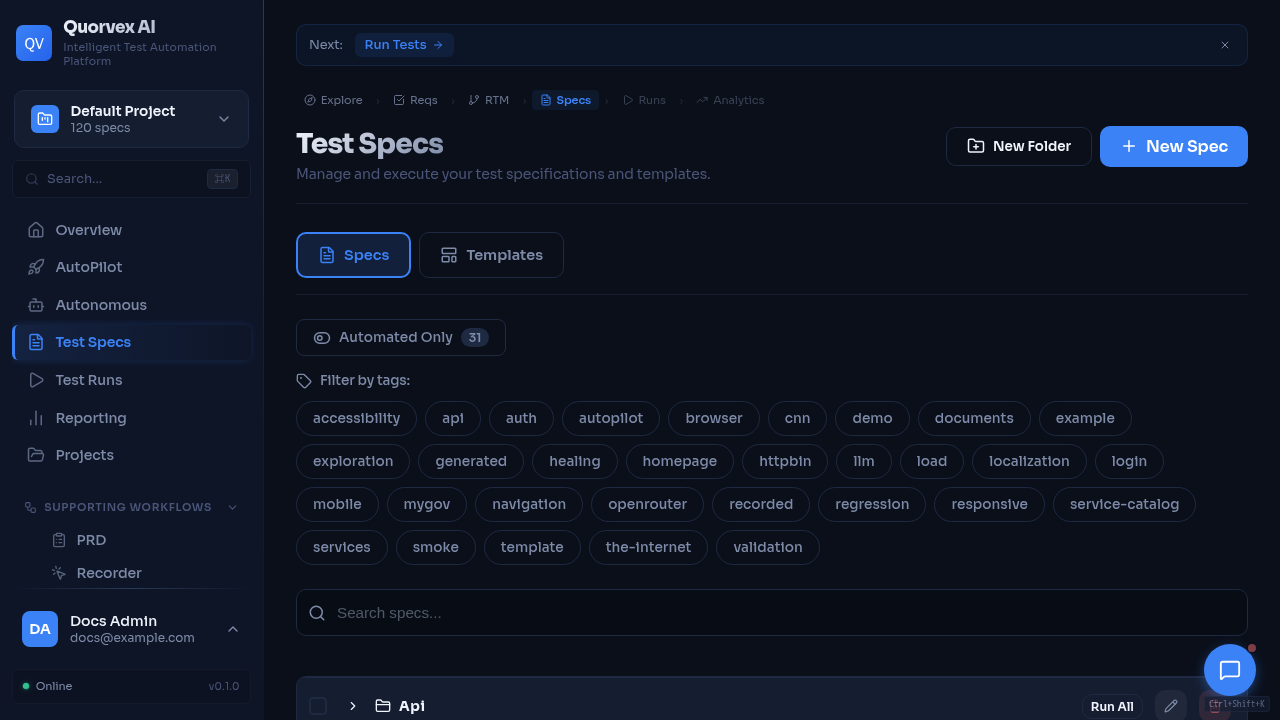Toggle the service-catalog tag filter

coord(1124,504)
